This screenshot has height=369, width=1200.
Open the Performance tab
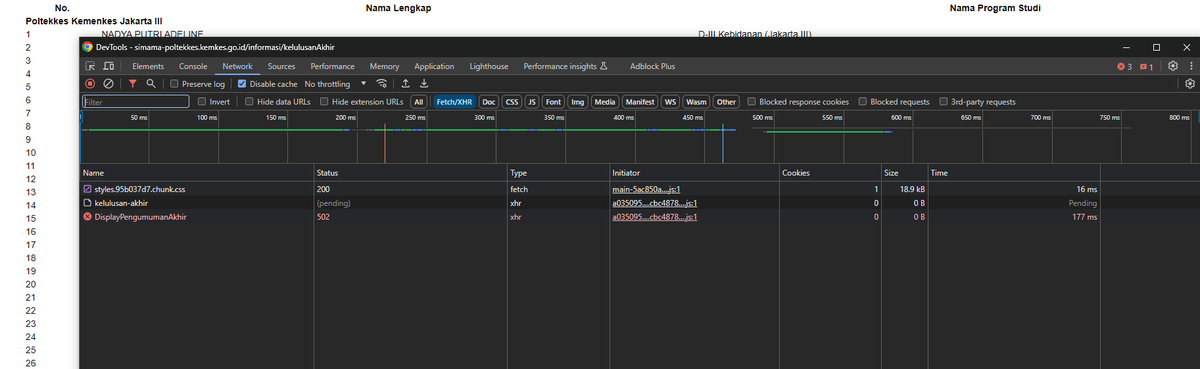[x=332, y=66]
